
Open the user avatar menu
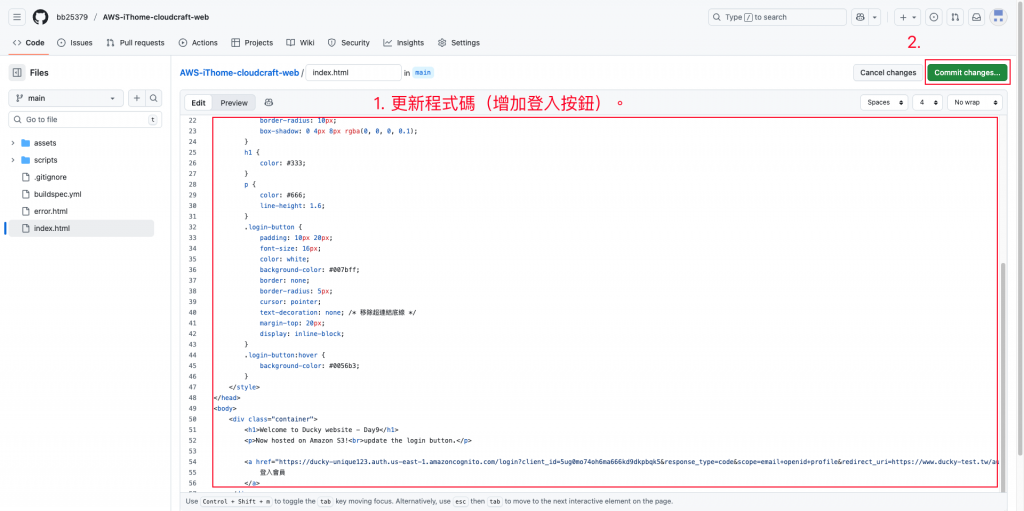(999, 17)
